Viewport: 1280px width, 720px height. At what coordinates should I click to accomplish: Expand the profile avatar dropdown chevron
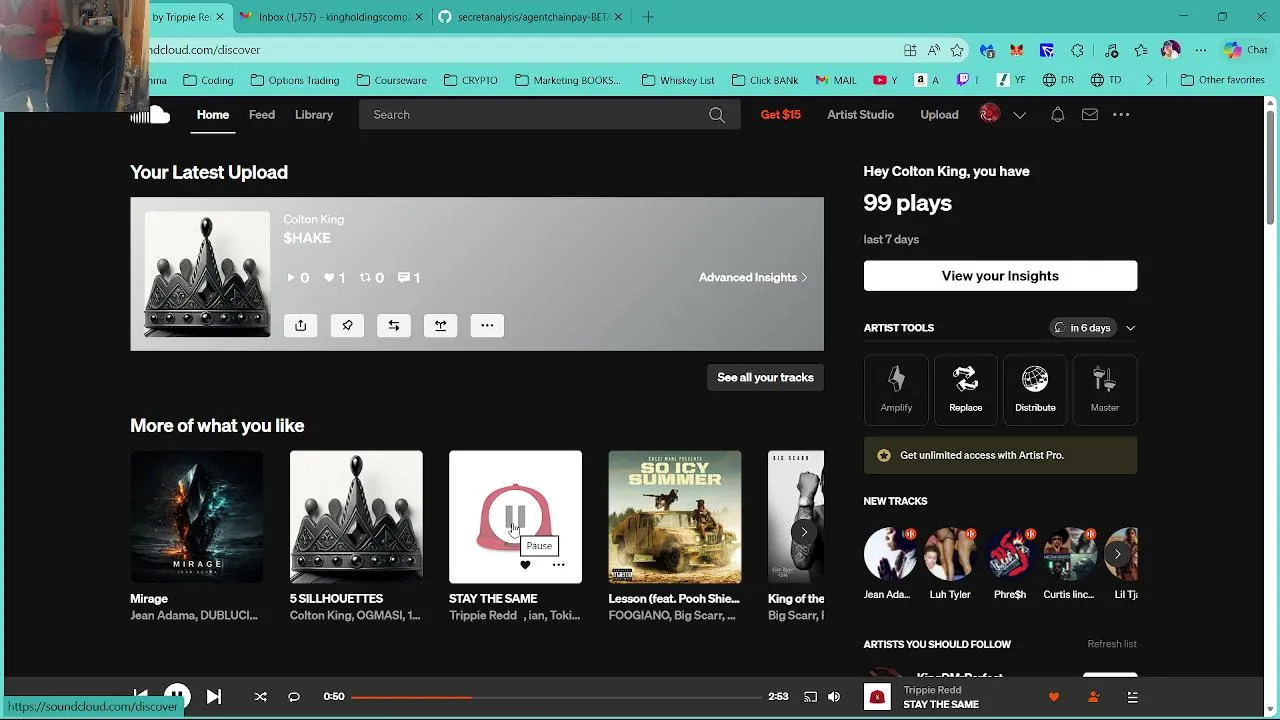1019,115
